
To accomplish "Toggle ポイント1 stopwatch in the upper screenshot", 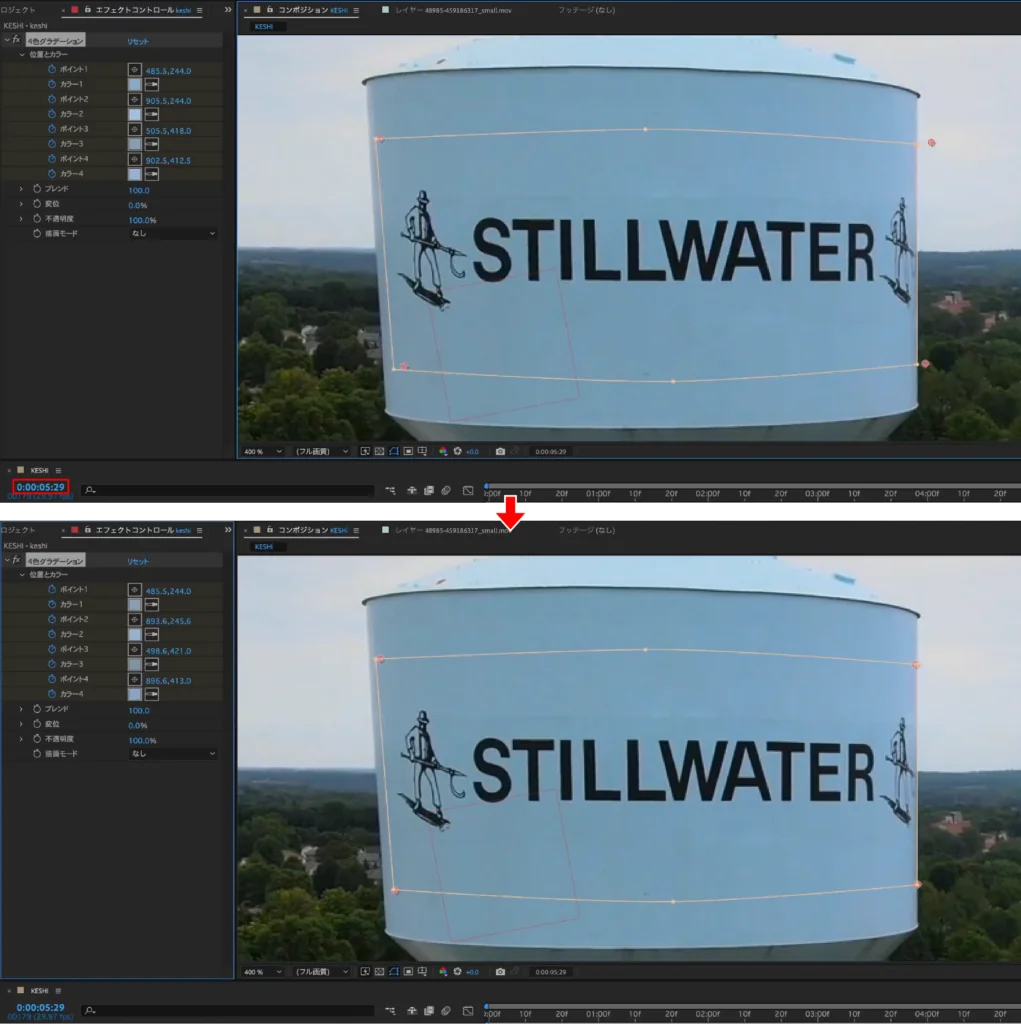I will 52,69.
